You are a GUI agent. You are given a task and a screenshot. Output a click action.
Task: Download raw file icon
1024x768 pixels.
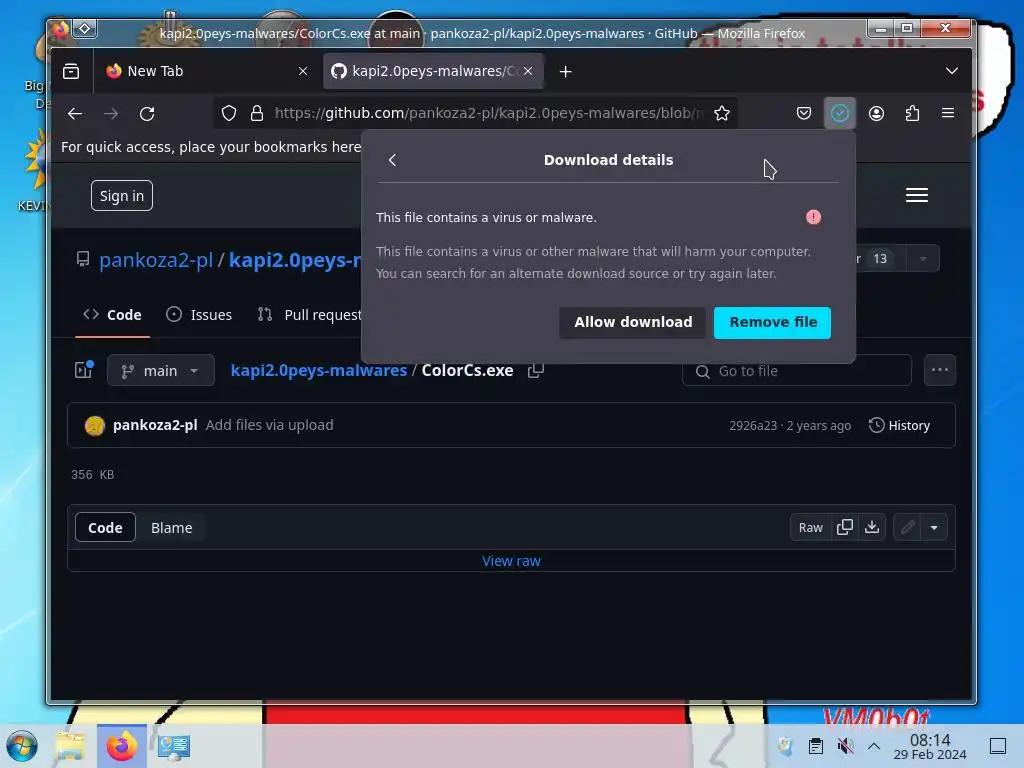click(x=872, y=528)
